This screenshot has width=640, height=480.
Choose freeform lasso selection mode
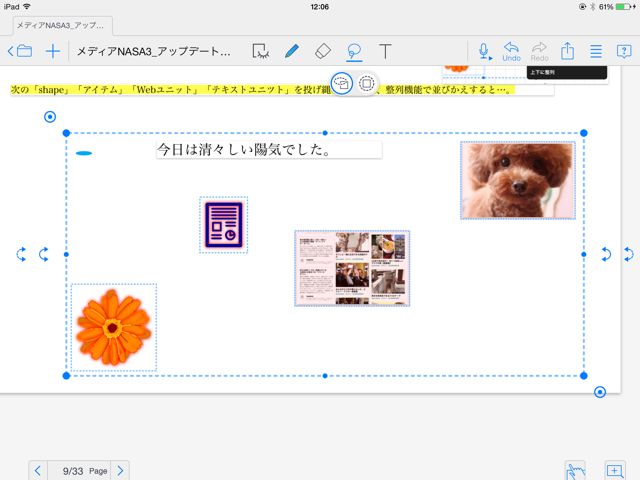point(342,84)
